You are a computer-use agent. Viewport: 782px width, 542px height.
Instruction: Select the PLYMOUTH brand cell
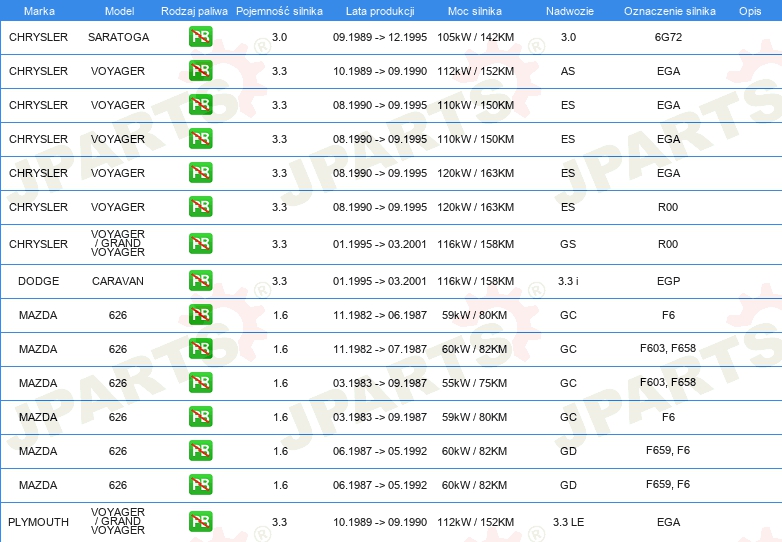pos(38,522)
